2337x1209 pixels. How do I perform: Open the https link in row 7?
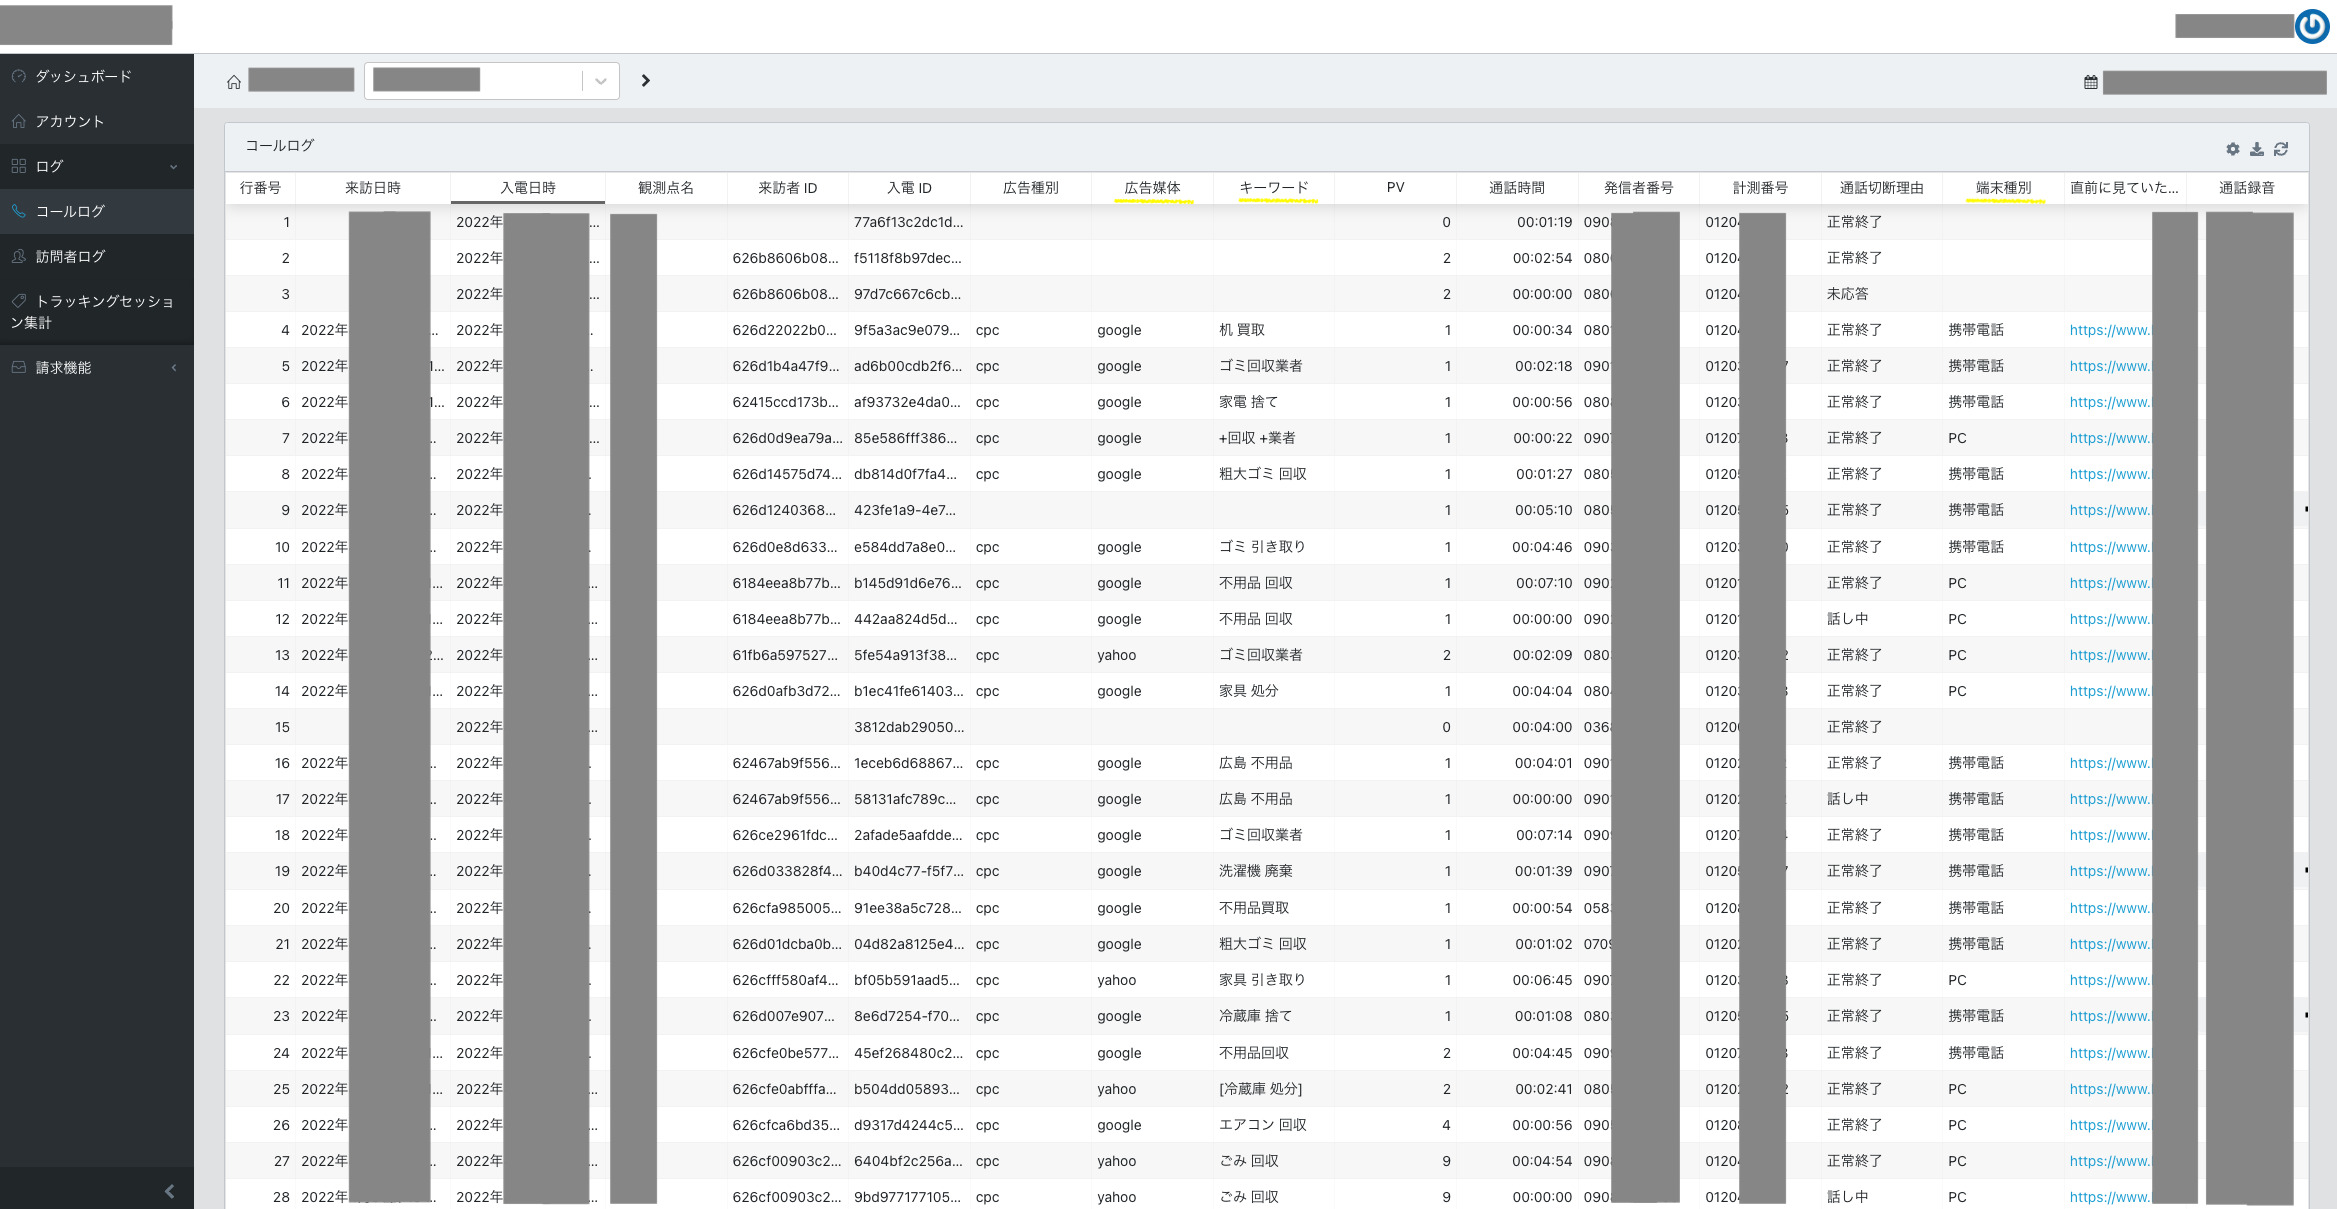click(x=2110, y=438)
